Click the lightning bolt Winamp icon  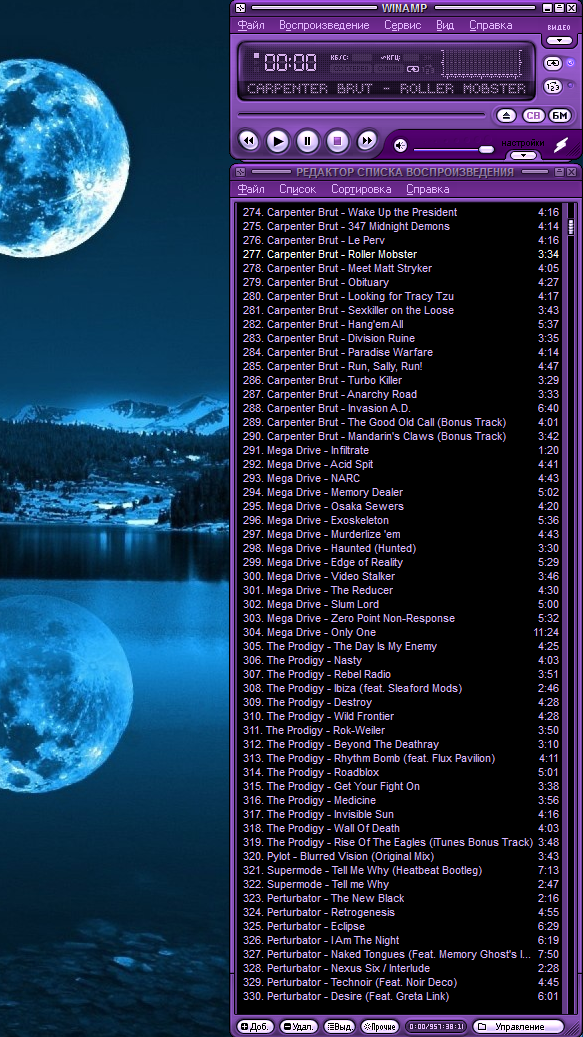(x=561, y=144)
